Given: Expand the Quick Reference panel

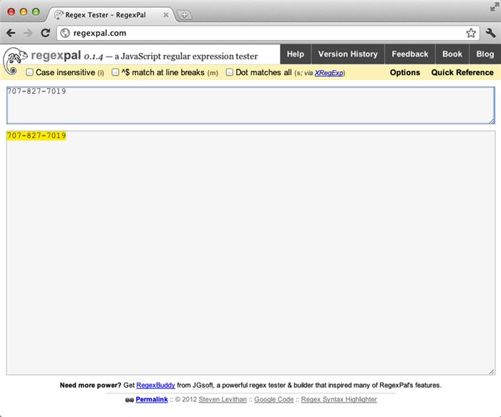Looking at the screenshot, I should click(462, 72).
